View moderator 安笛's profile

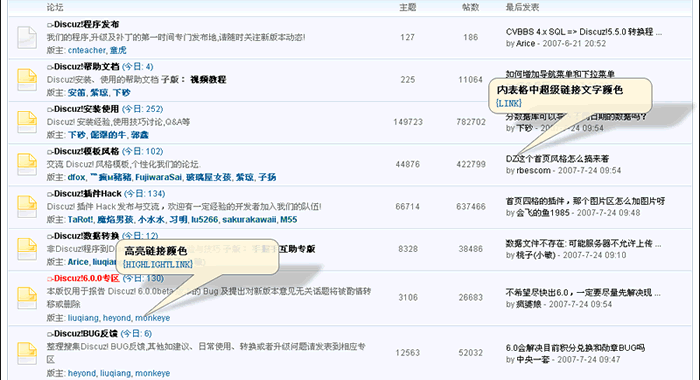click(76, 92)
